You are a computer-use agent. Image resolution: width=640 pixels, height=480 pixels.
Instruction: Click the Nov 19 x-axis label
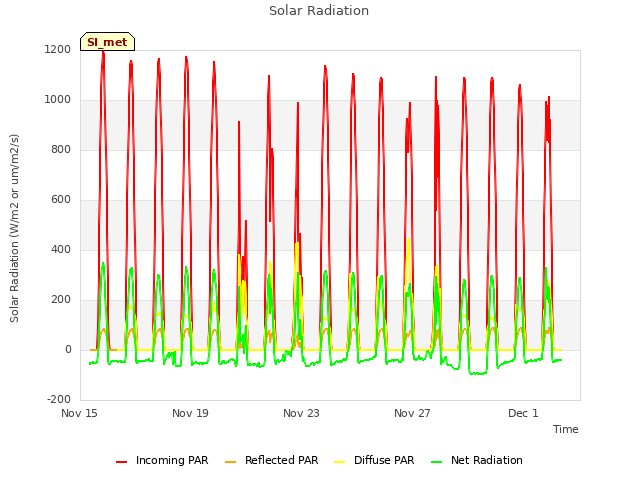coord(190,413)
